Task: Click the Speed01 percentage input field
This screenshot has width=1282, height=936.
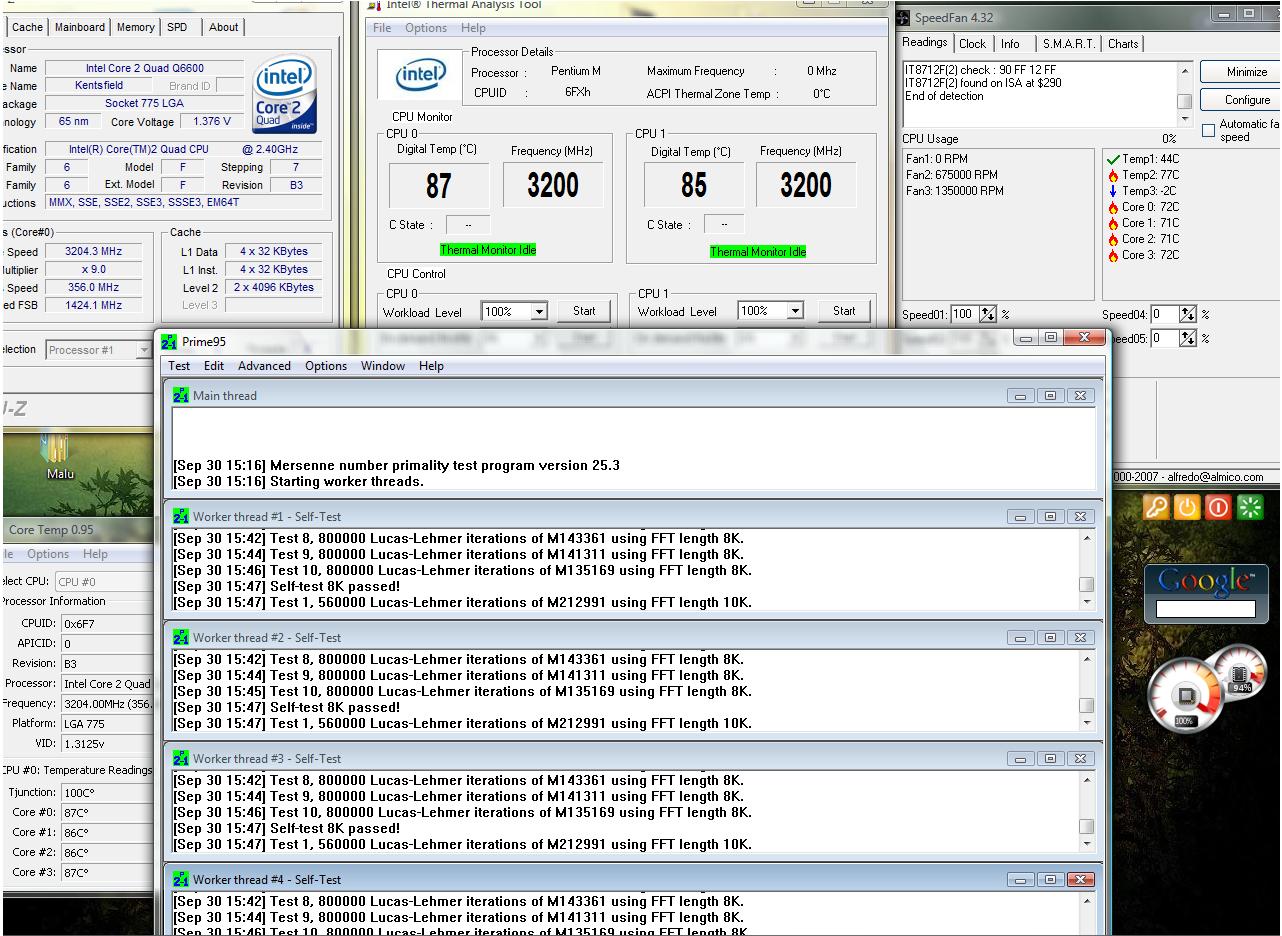Action: click(x=963, y=314)
